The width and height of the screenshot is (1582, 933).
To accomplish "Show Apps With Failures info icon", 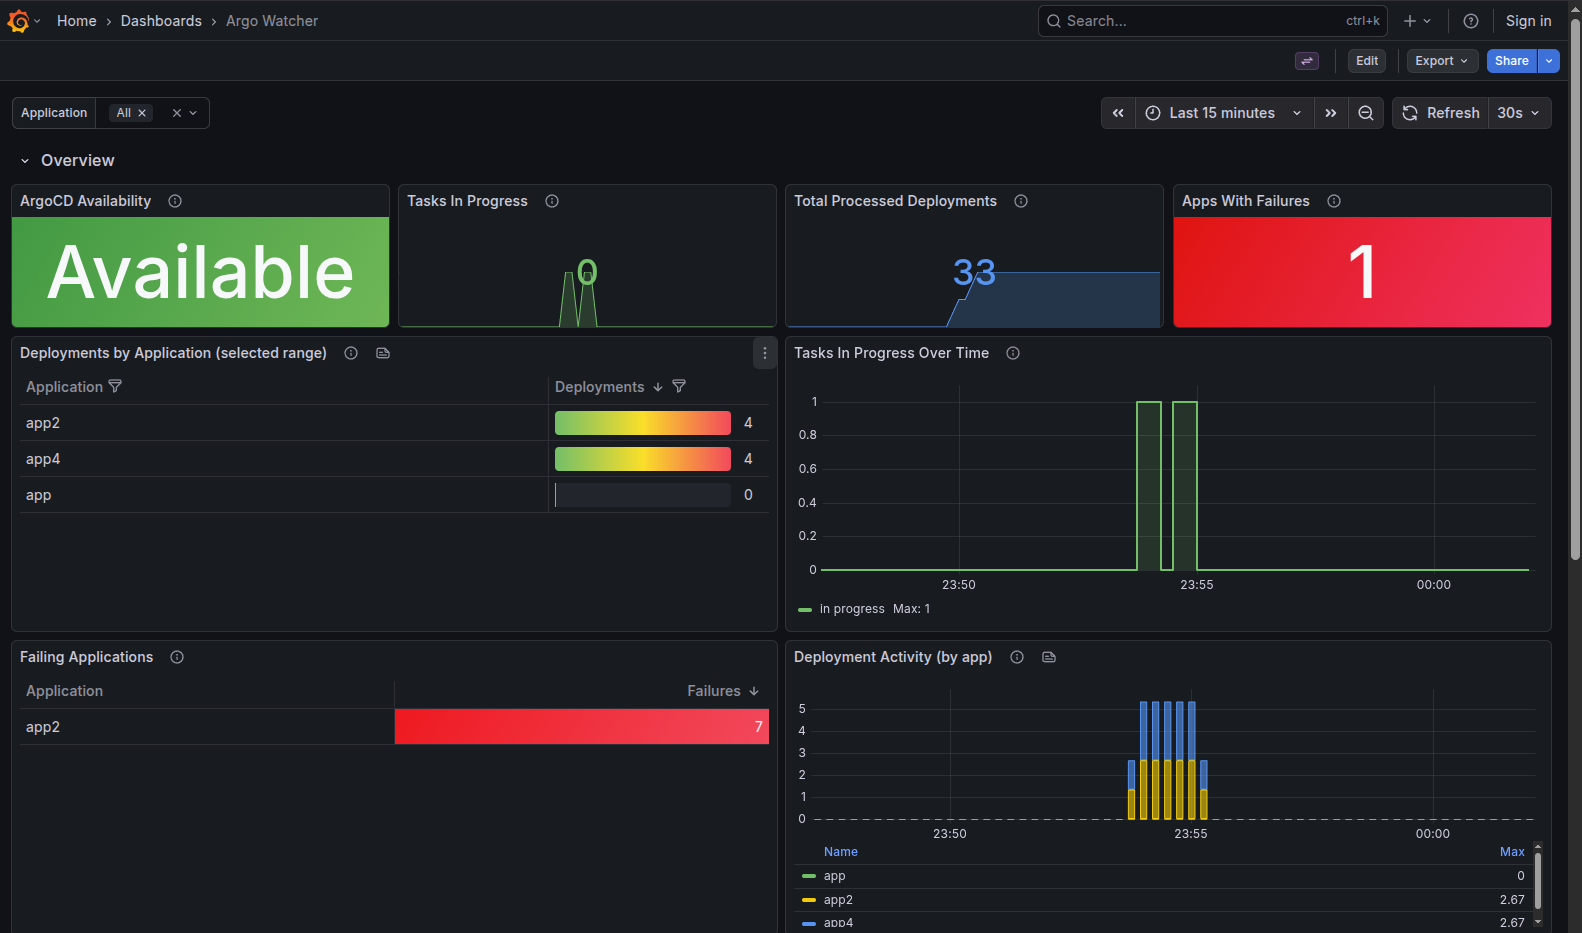I will tap(1334, 201).
